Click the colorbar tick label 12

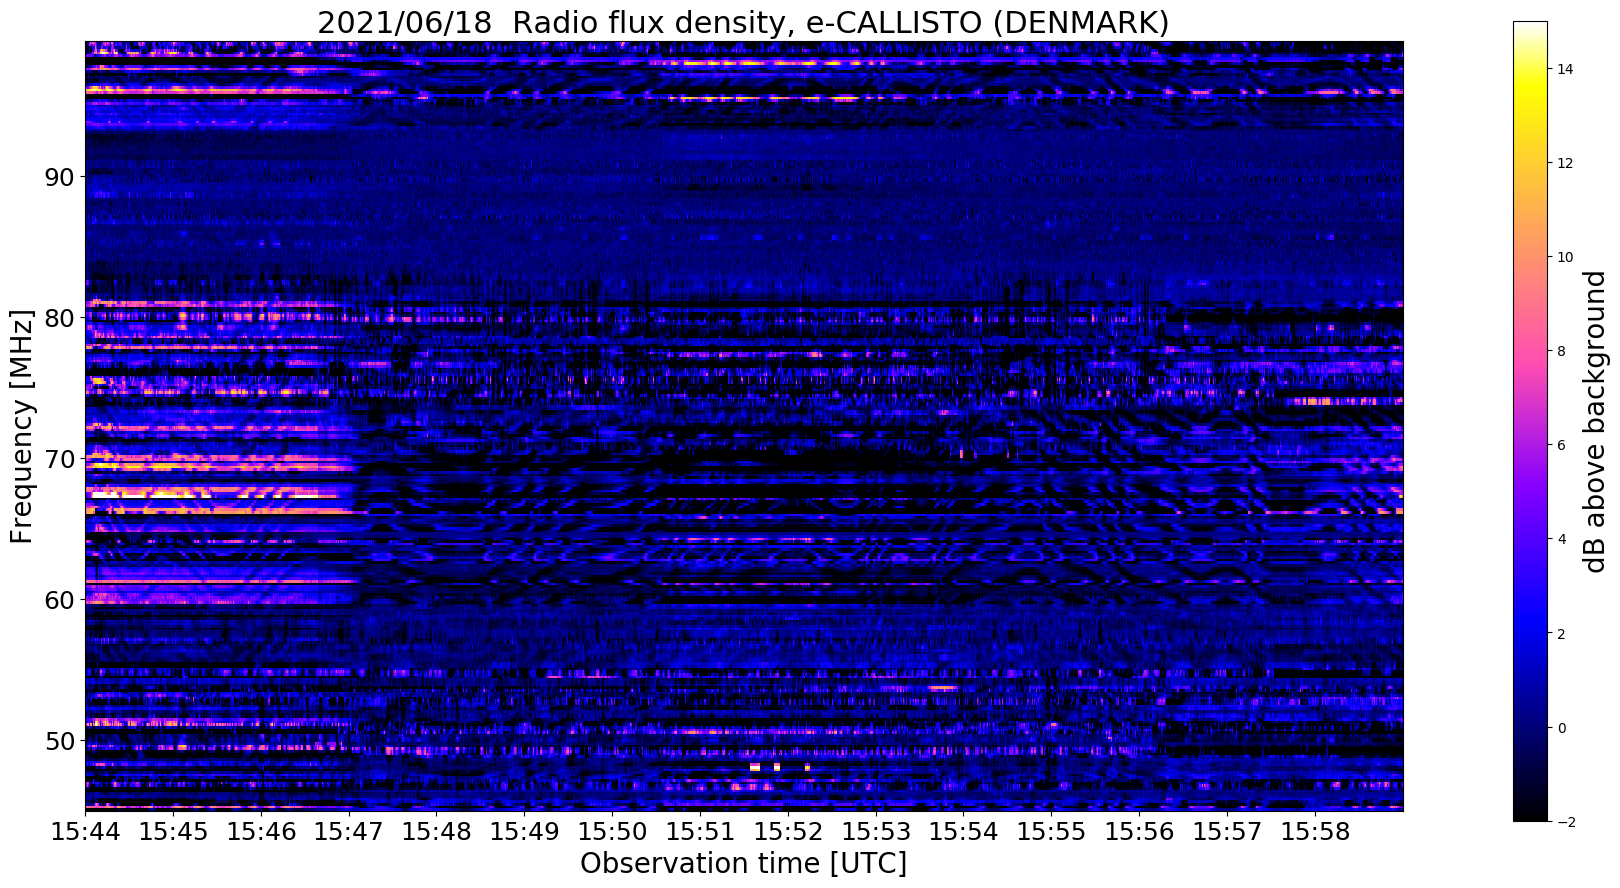[x=1564, y=163]
